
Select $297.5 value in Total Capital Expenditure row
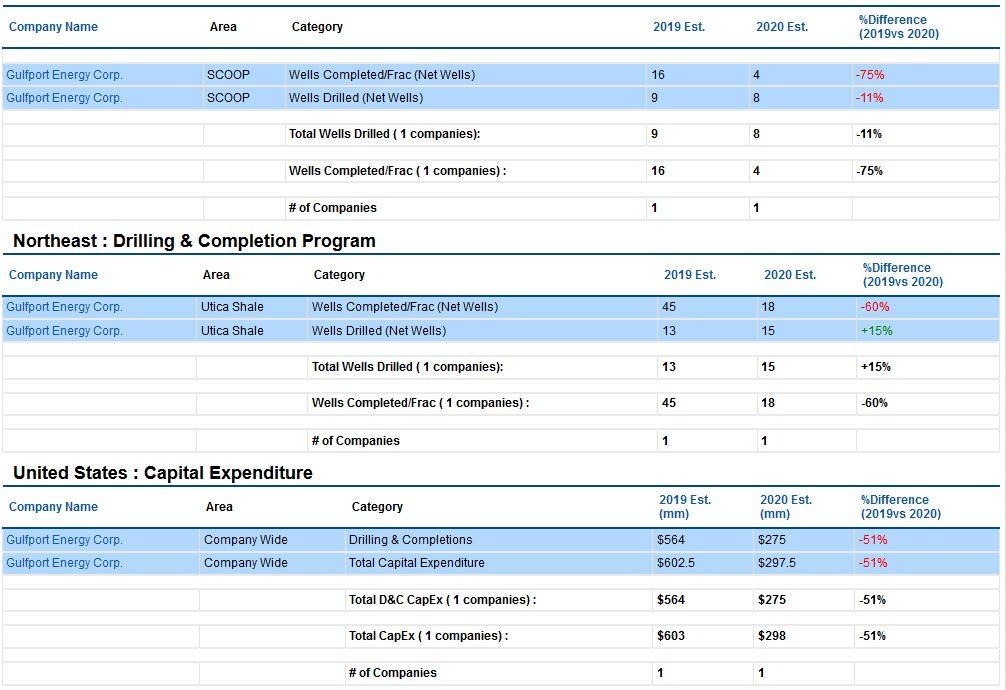[776, 563]
